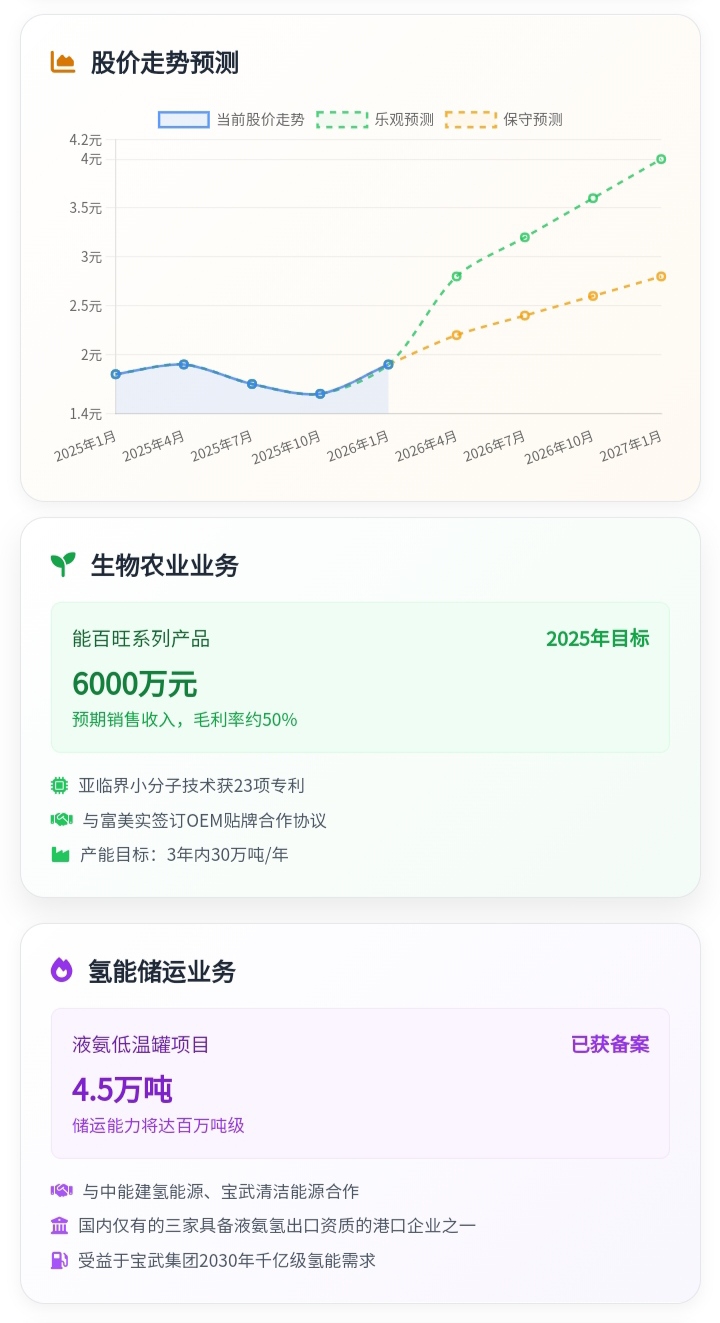Click the 生物农业业务 heading

[x=165, y=565]
